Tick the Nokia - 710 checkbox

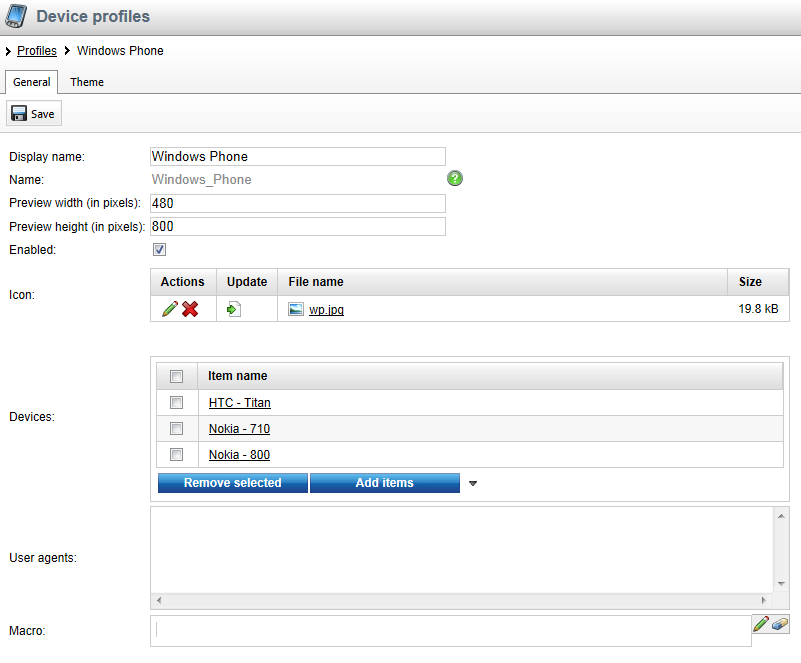(177, 429)
